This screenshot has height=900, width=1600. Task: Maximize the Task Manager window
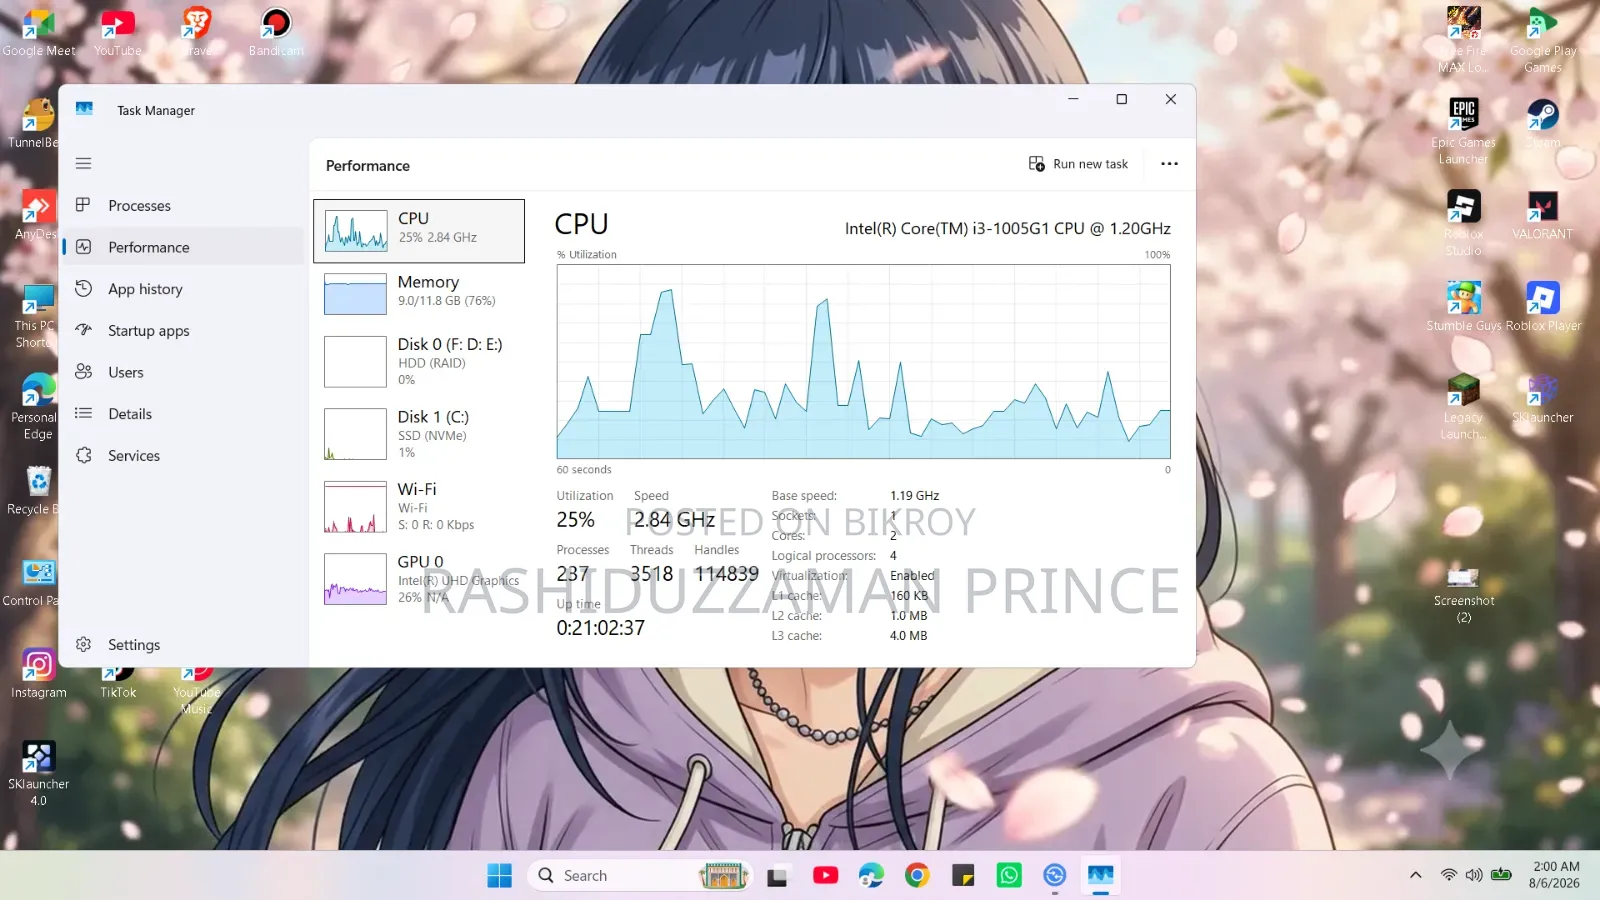click(1122, 99)
